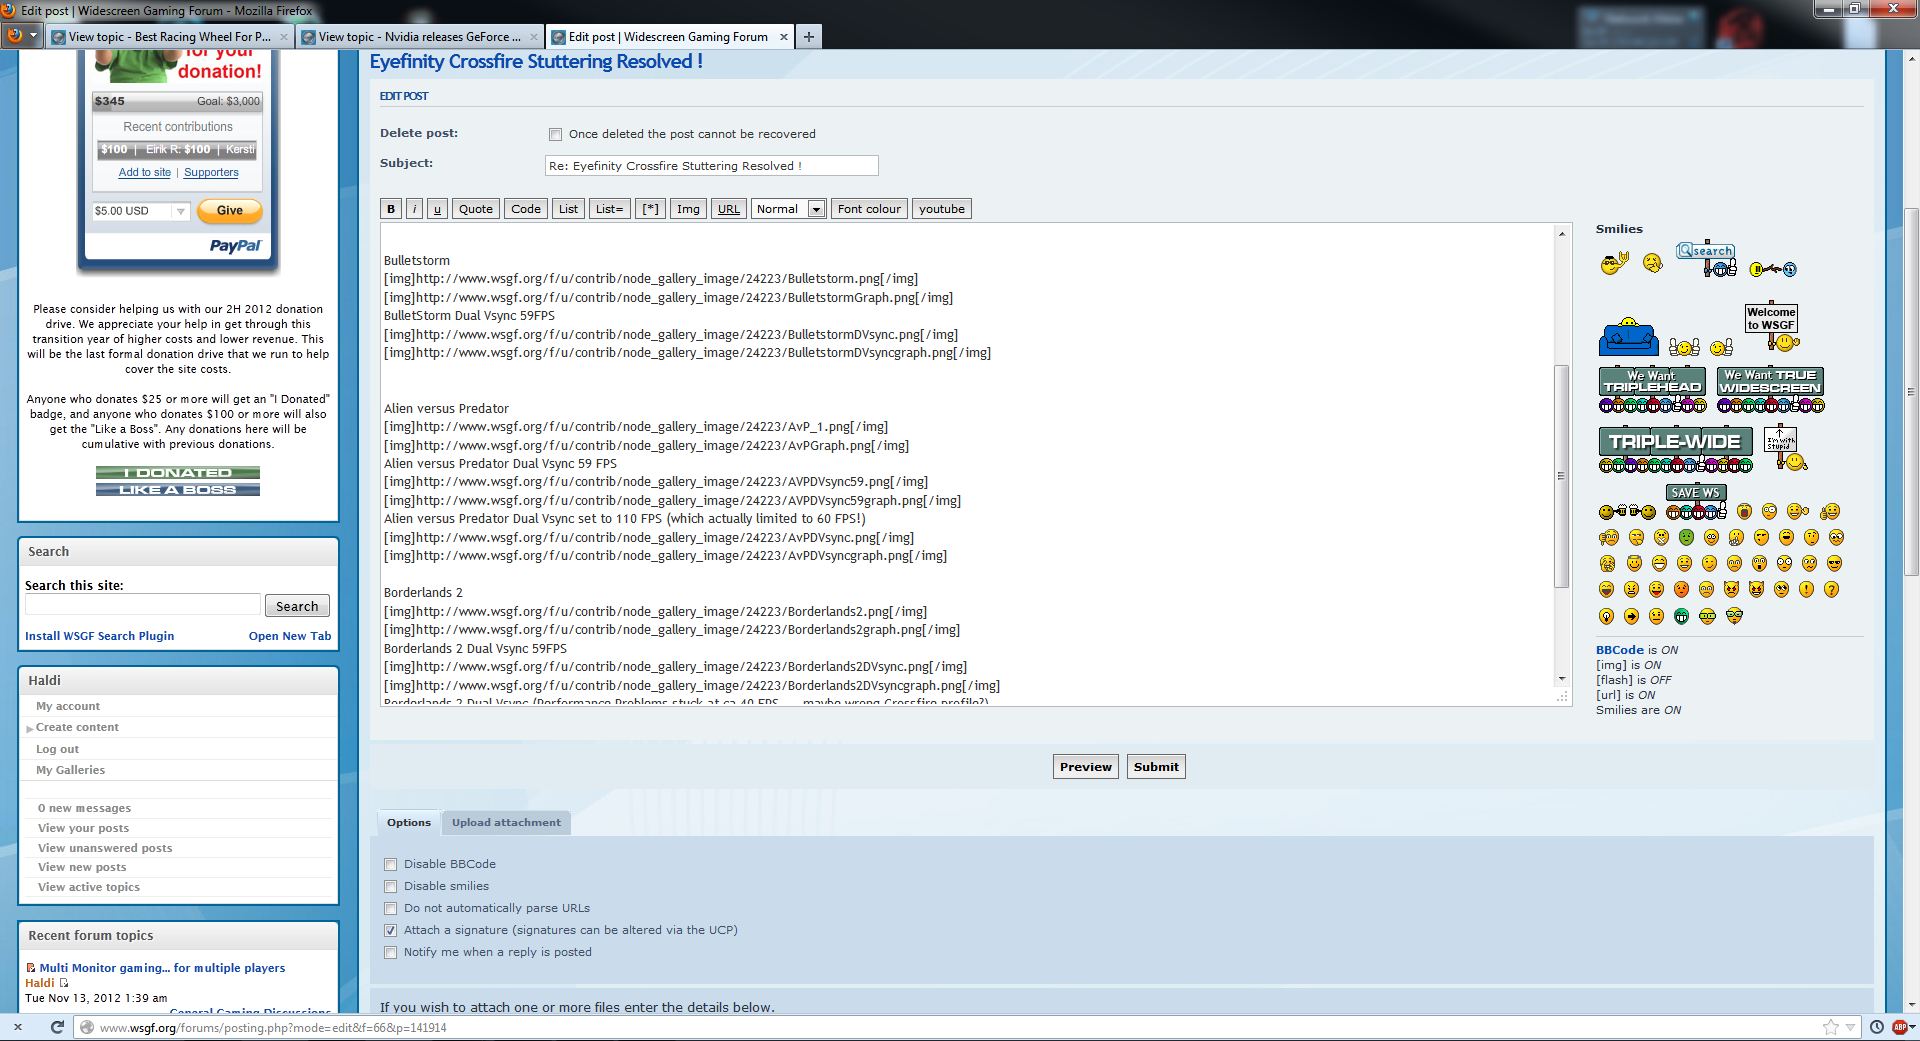
Task: Insert Img BBCode tag
Action: [688, 209]
